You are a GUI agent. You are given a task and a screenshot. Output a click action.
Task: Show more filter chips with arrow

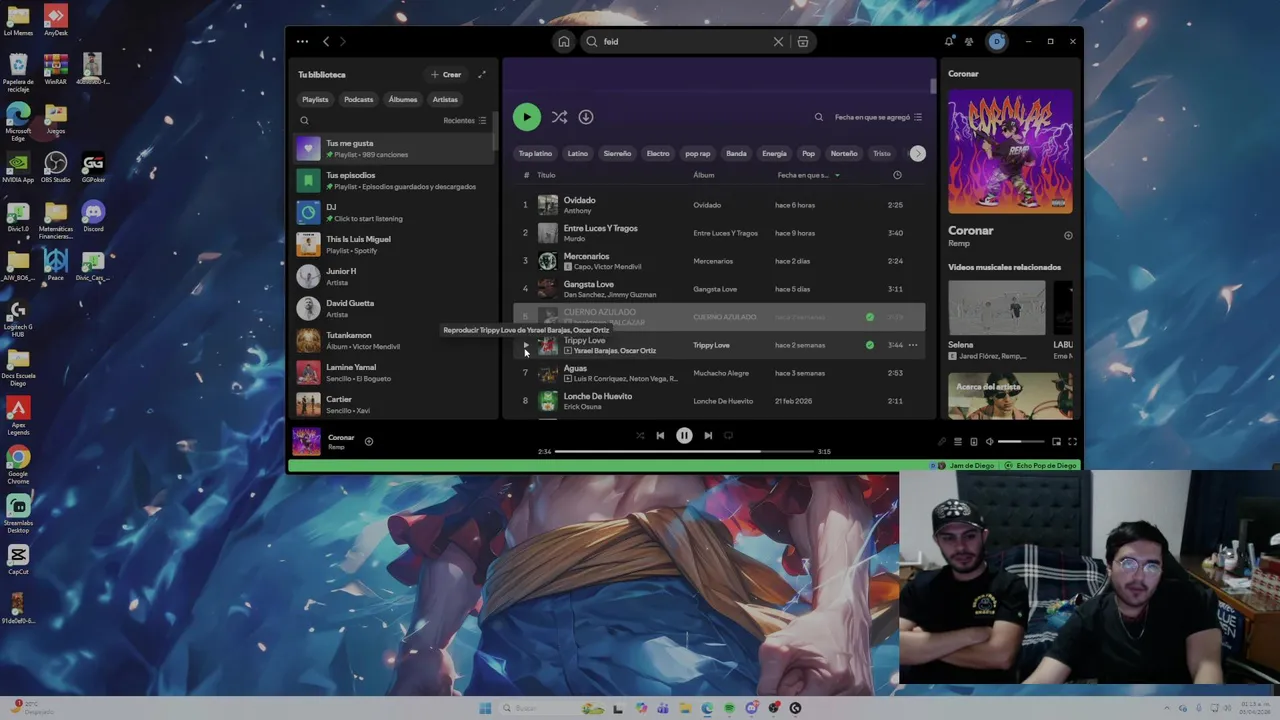click(x=918, y=154)
